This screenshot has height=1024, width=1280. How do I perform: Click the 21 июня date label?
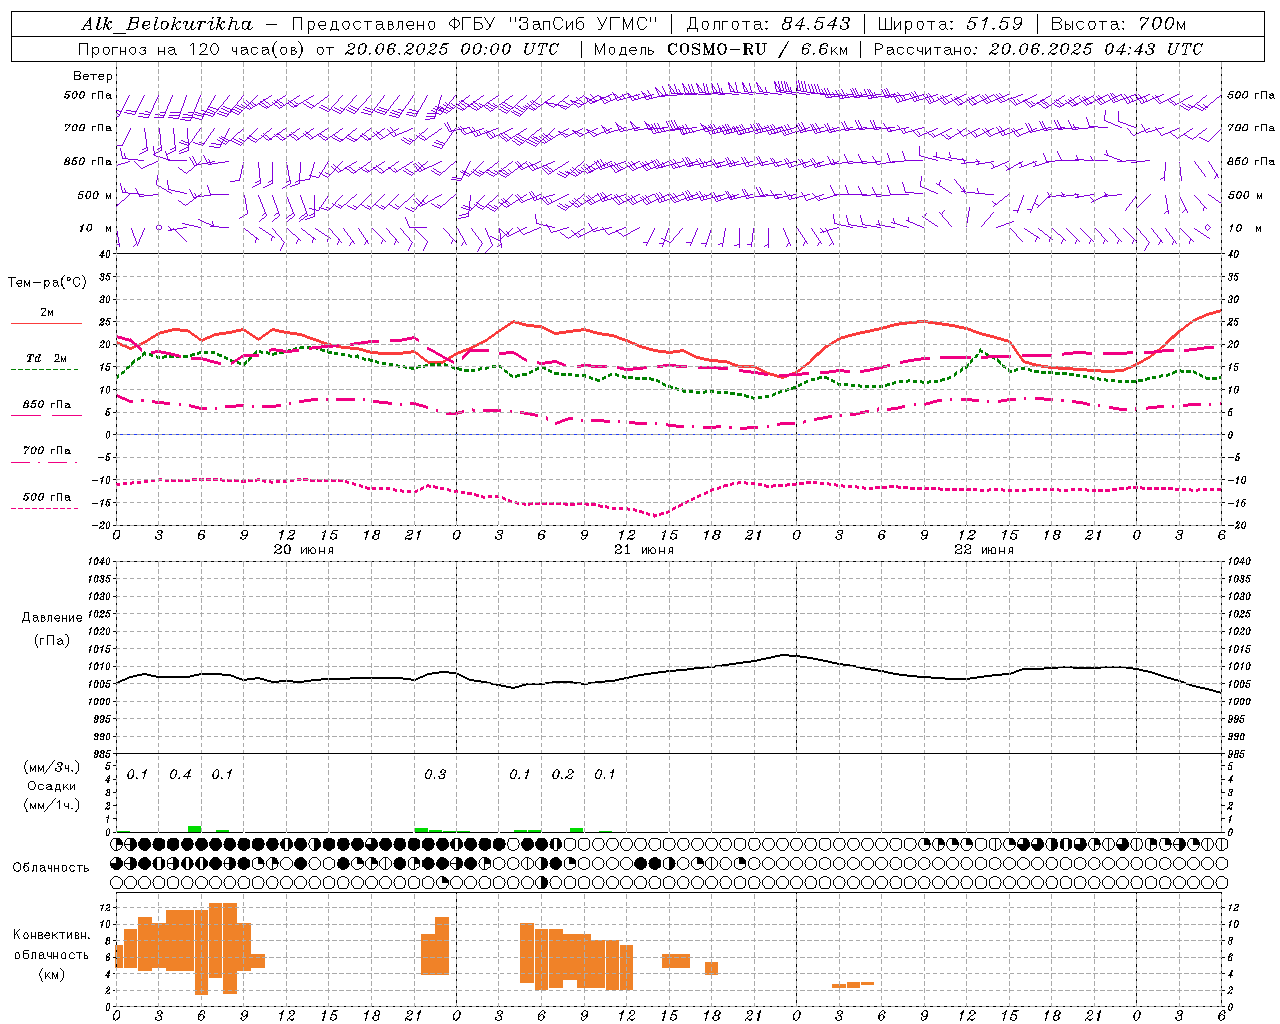point(644,549)
